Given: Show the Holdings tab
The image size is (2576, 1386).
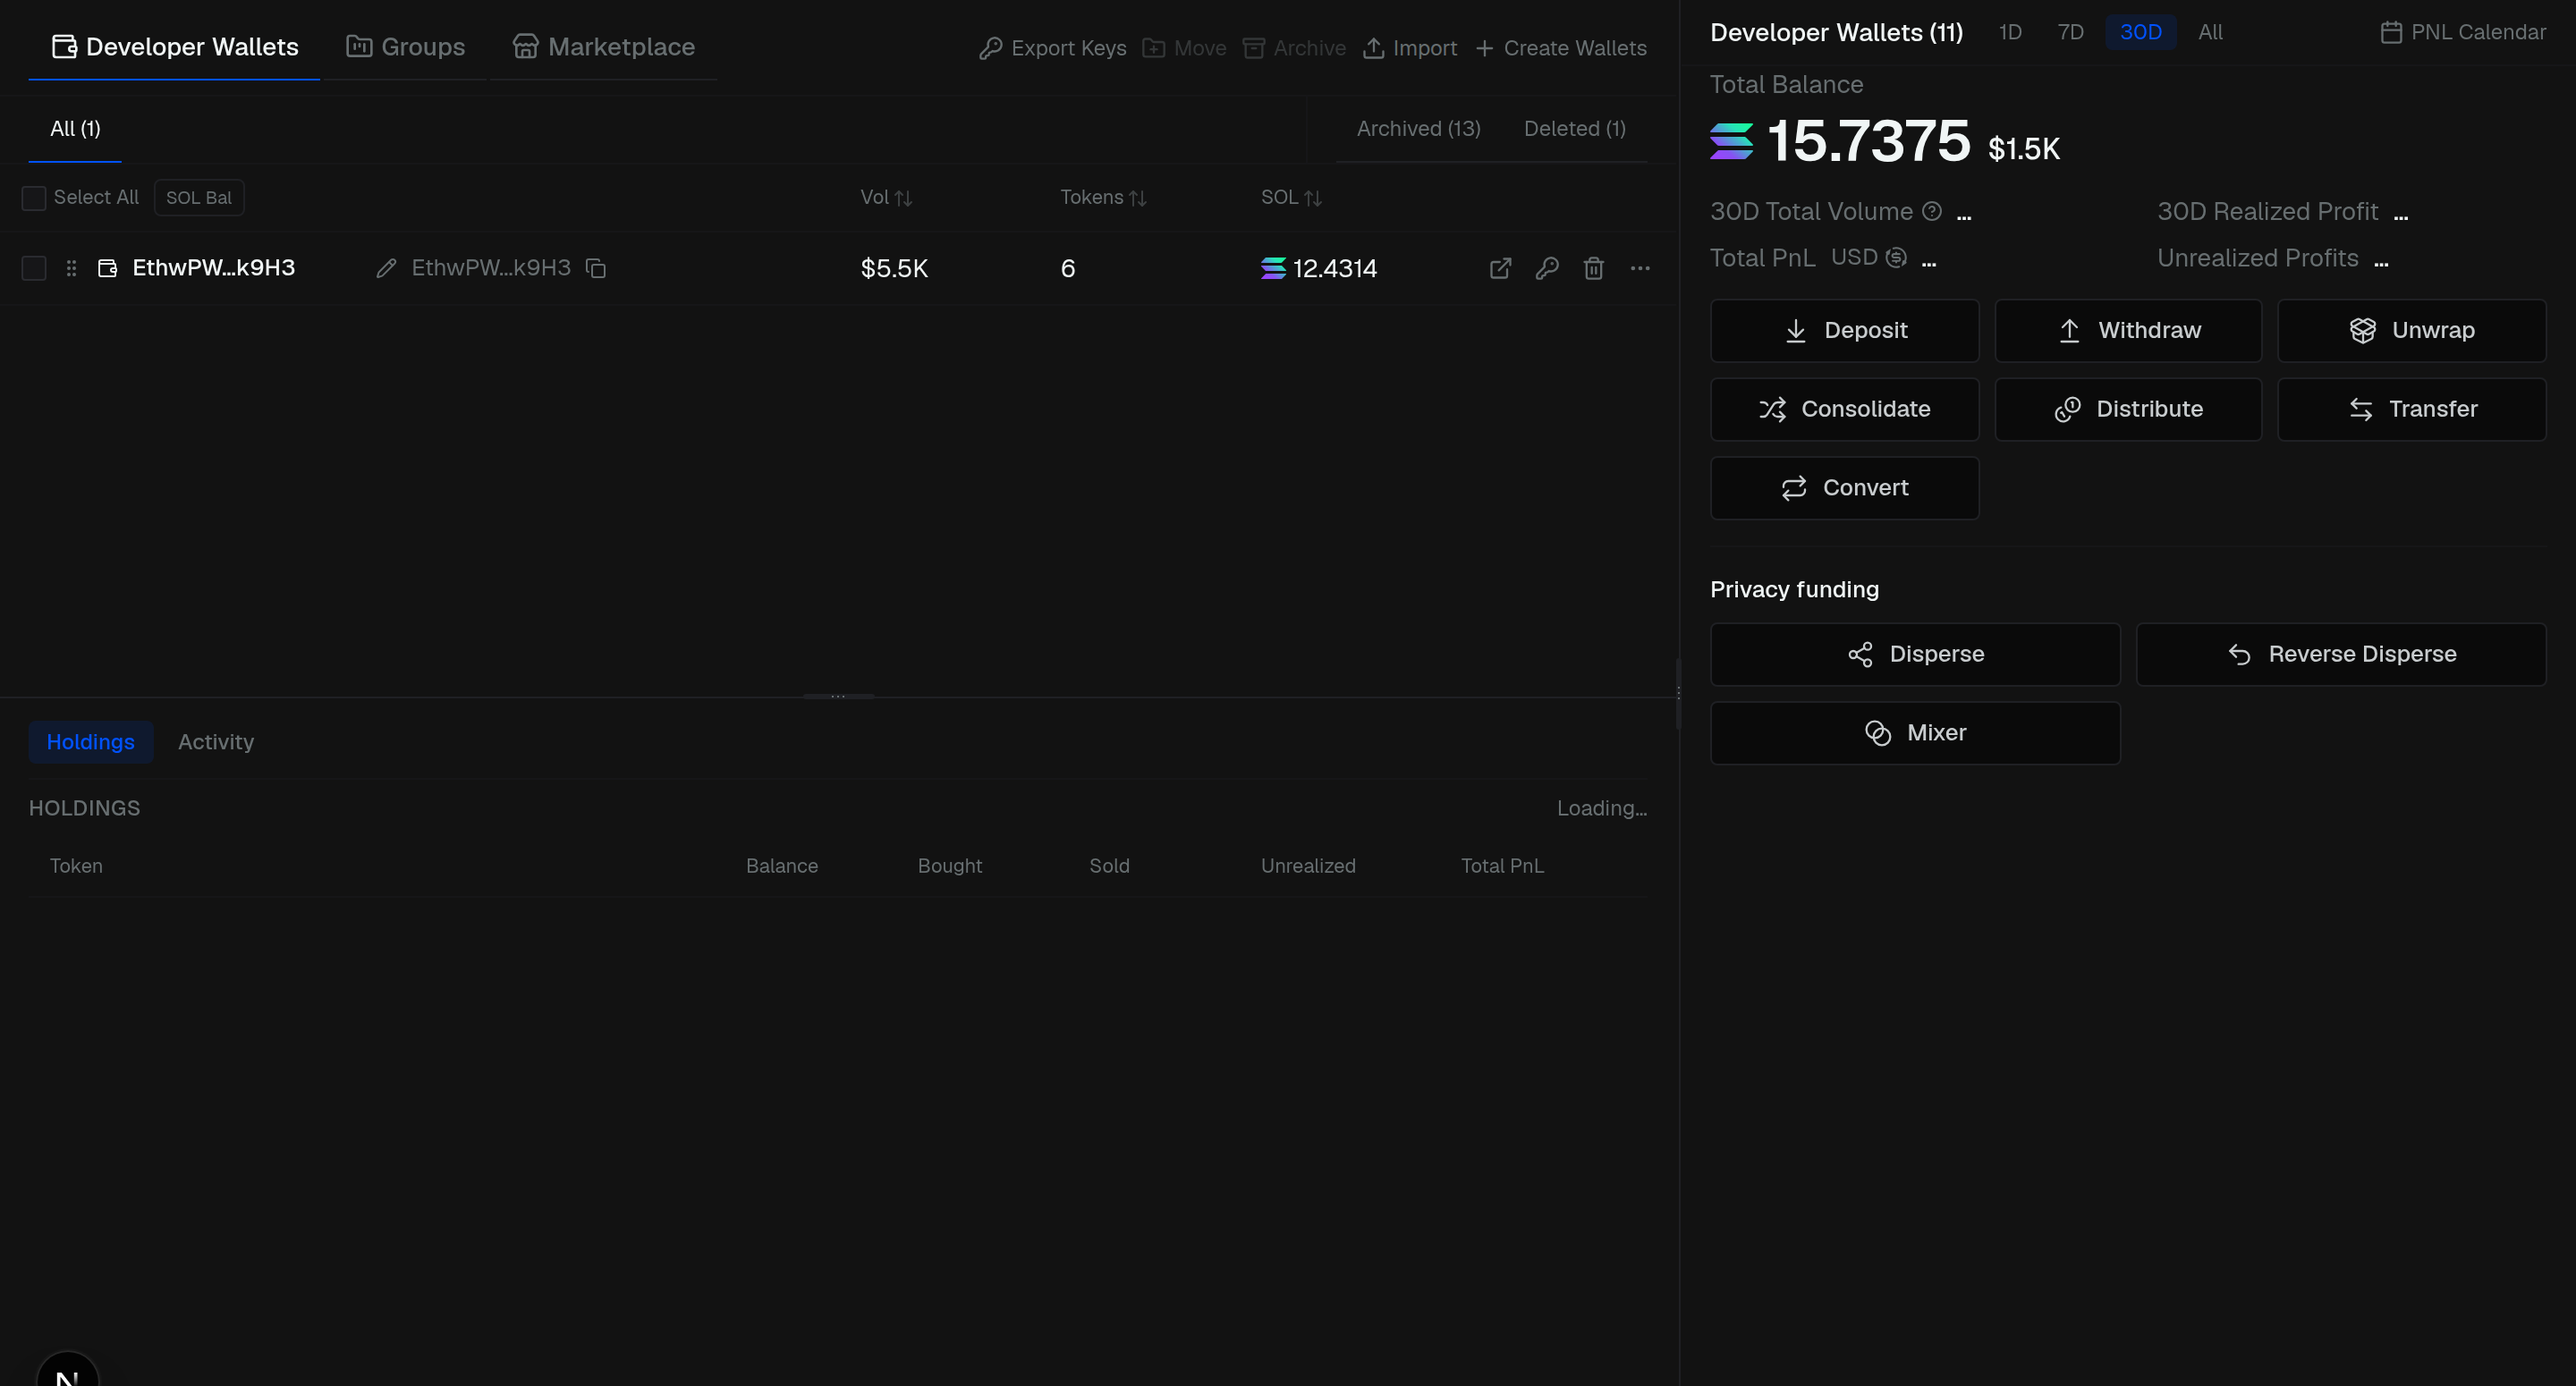Looking at the screenshot, I should point(91,742).
